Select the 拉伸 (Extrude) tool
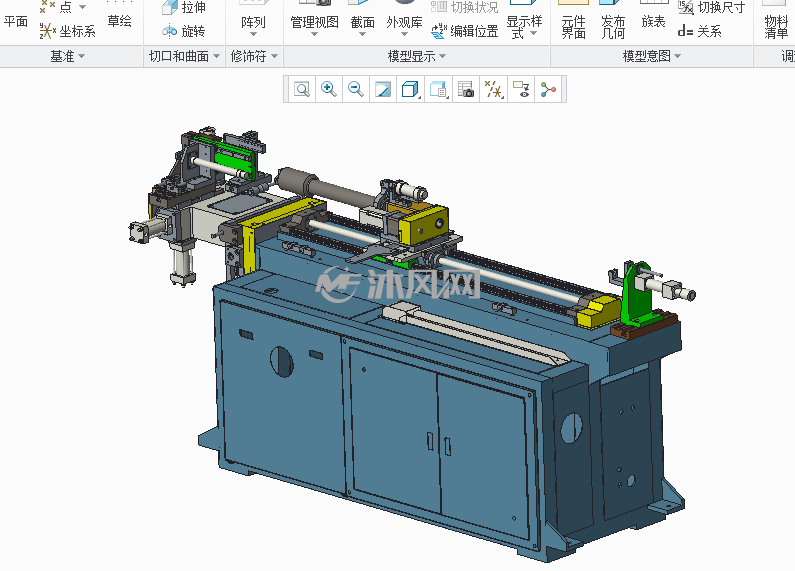This screenshot has width=795, height=571. (x=184, y=7)
